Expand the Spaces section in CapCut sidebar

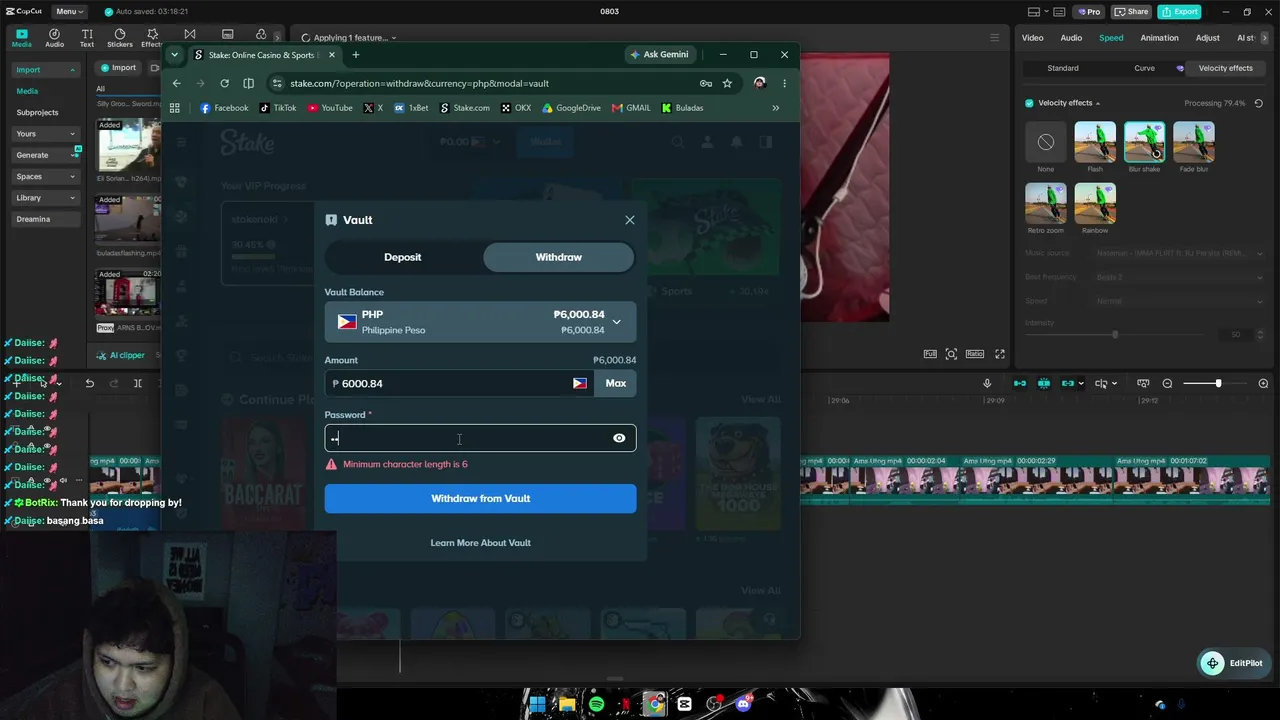45,177
